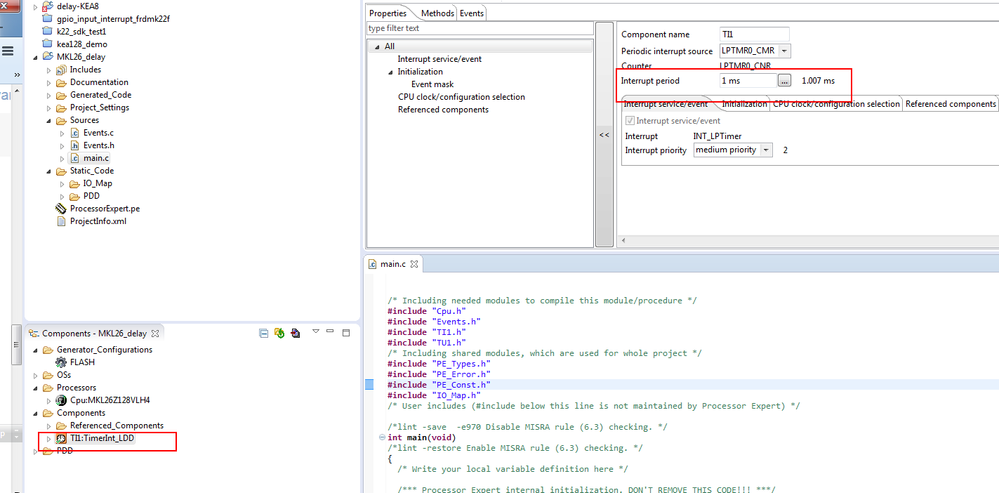Click the k22_sdk_test1 project icon
999x493 pixels.
tap(47, 31)
